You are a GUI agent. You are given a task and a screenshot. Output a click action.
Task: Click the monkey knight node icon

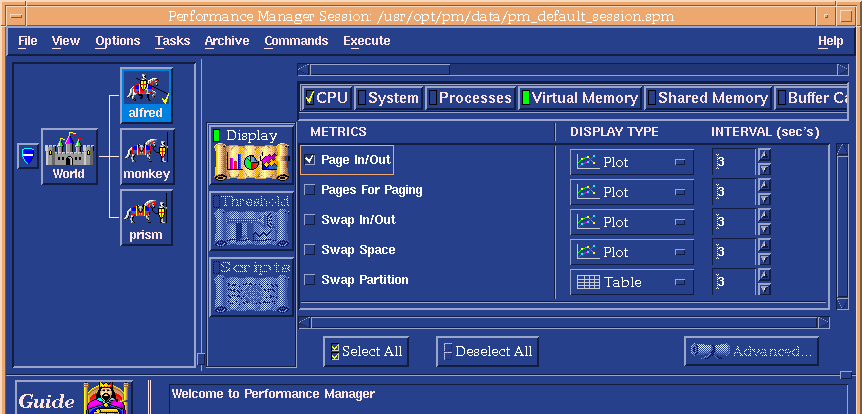(x=146, y=156)
